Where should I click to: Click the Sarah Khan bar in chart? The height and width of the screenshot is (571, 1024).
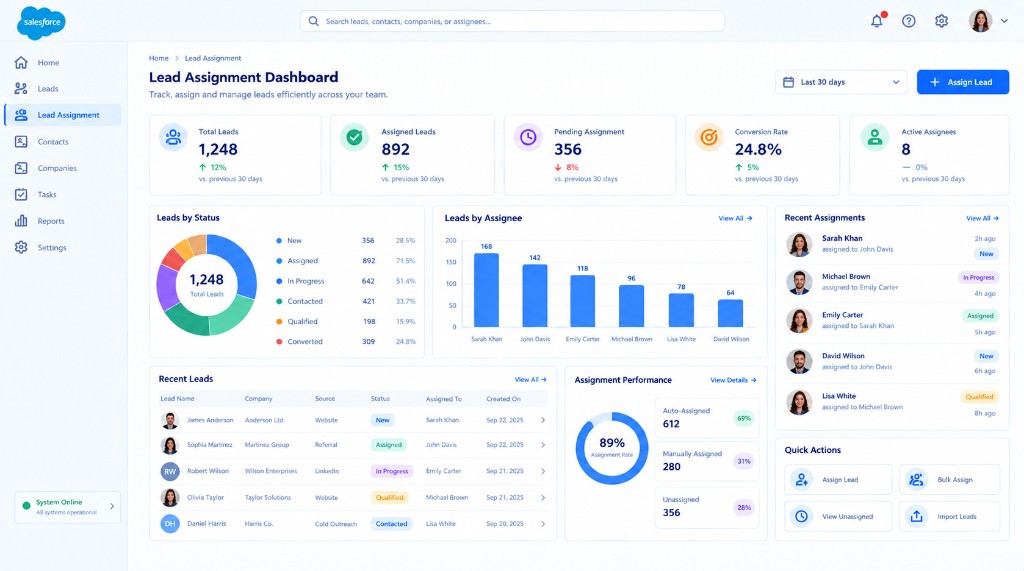coord(487,290)
